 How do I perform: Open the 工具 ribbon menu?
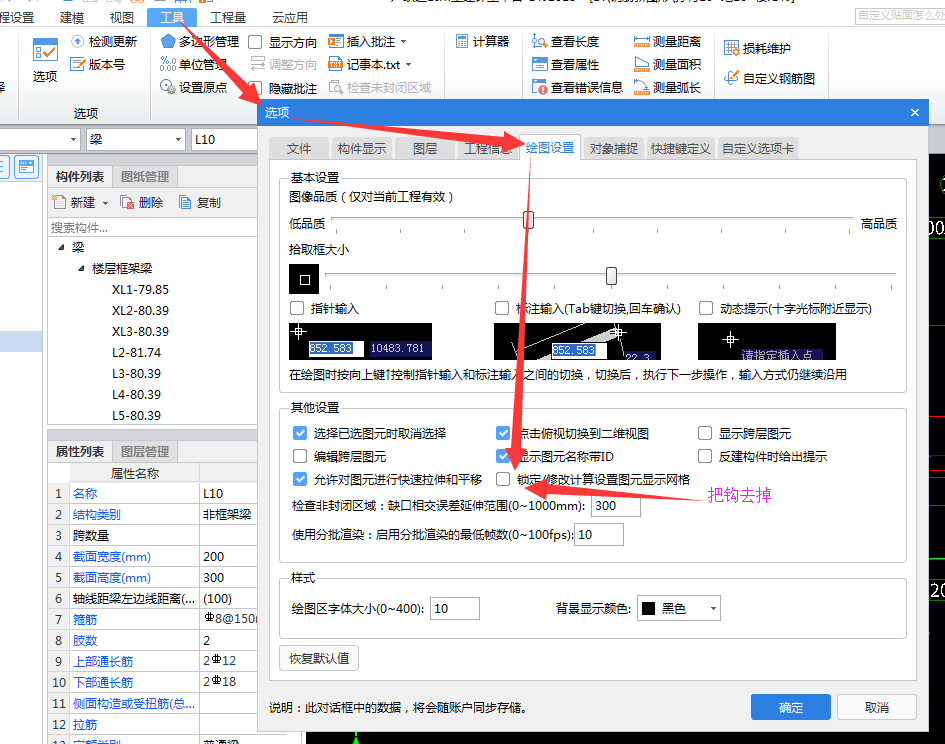click(x=172, y=15)
